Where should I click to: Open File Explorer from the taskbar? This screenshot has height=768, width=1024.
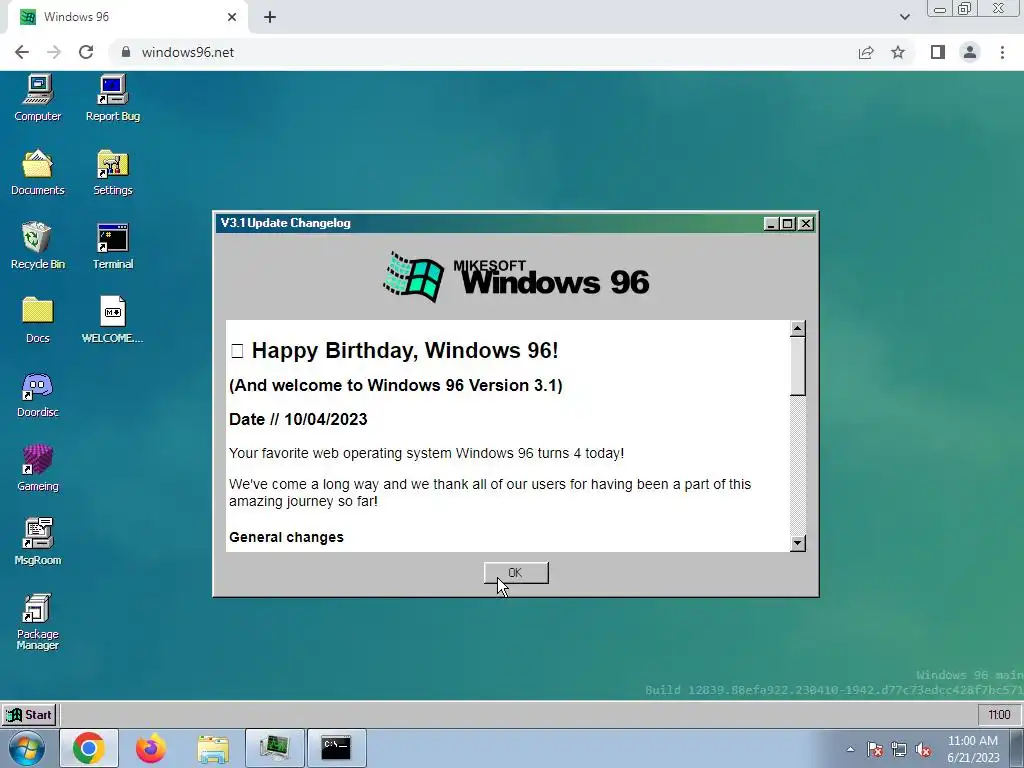(213, 748)
